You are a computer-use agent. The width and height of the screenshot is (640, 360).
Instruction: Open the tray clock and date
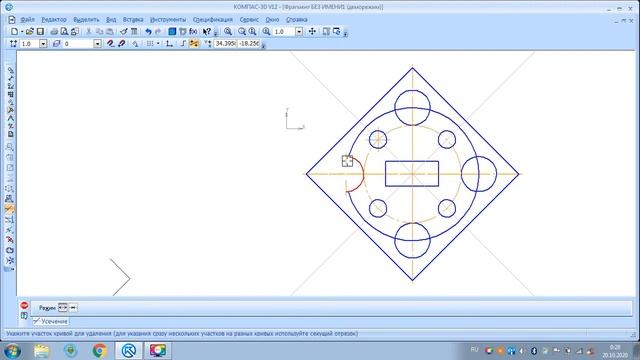[x=615, y=351]
